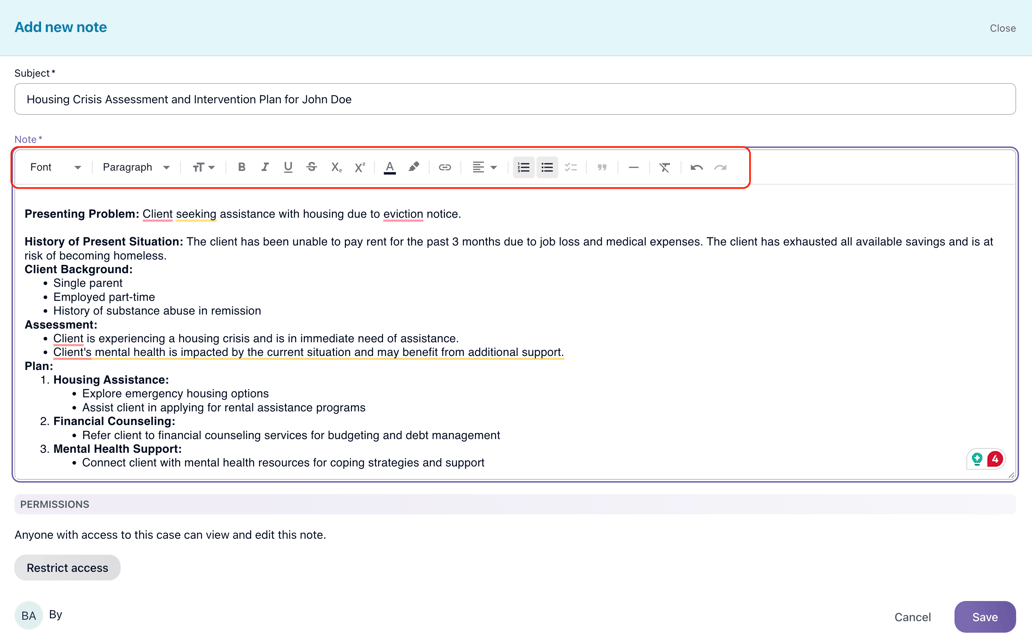Insert a hyperlink with the link icon
This screenshot has height=637, width=1032.
pos(445,167)
